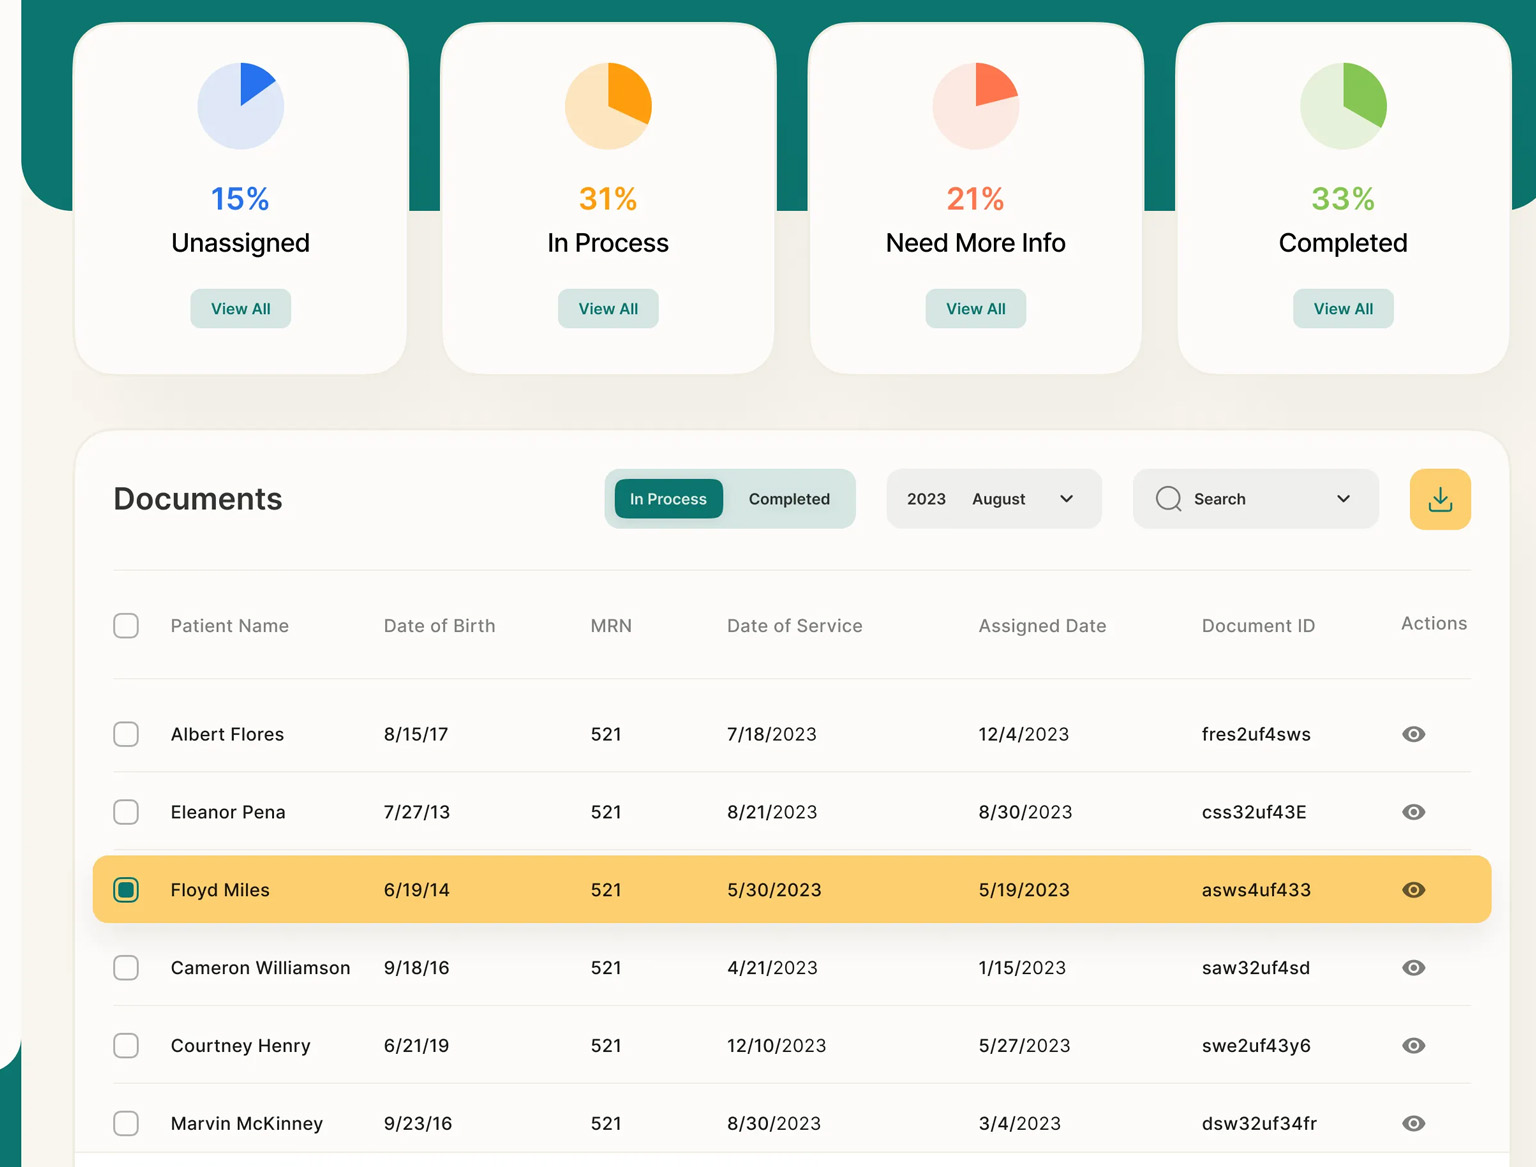The width and height of the screenshot is (1536, 1167).
Task: Click the 15% Unassigned percentage
Action: tap(240, 199)
